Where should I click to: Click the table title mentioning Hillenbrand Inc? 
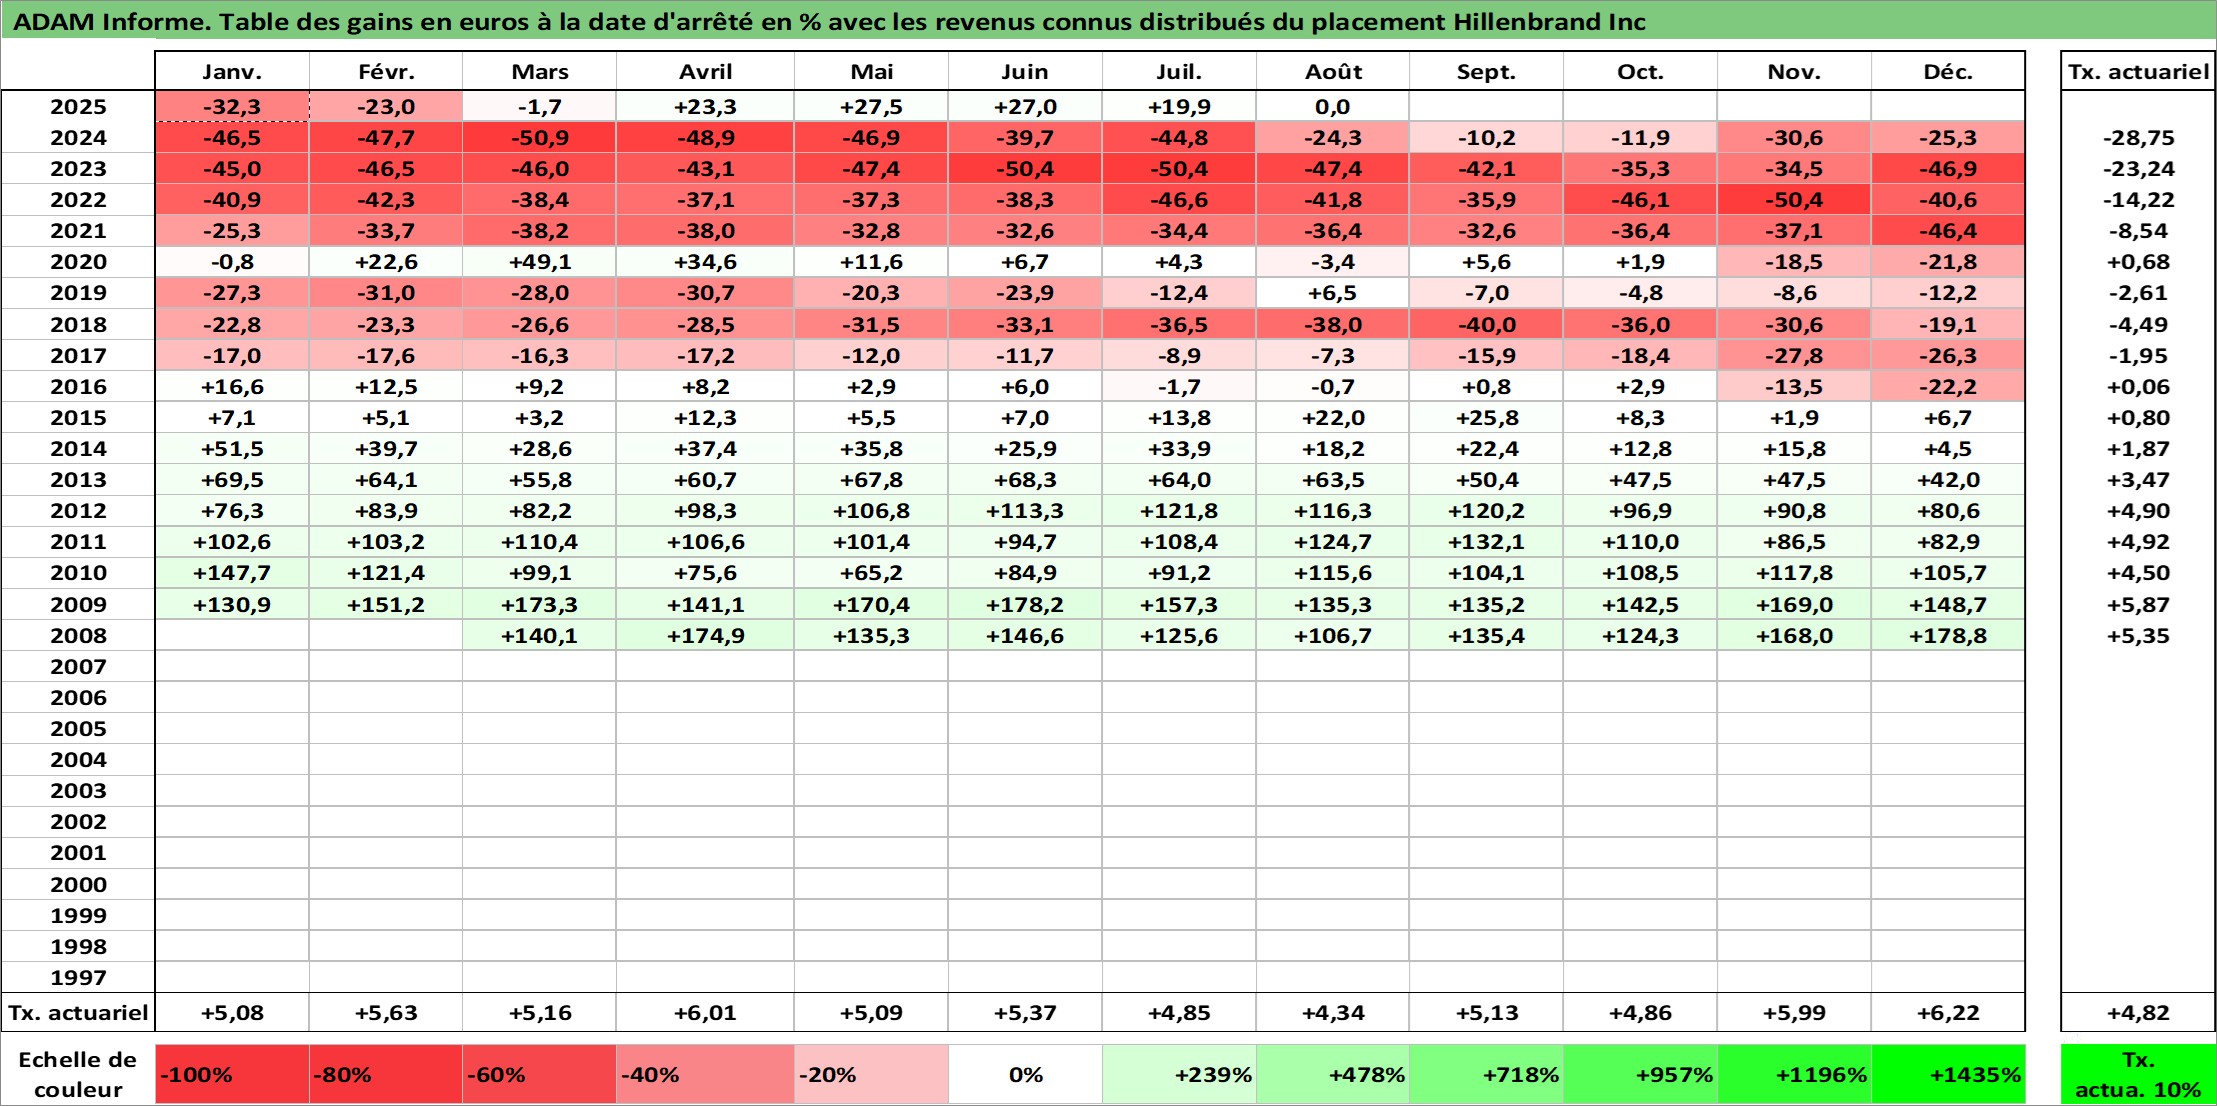point(829,22)
